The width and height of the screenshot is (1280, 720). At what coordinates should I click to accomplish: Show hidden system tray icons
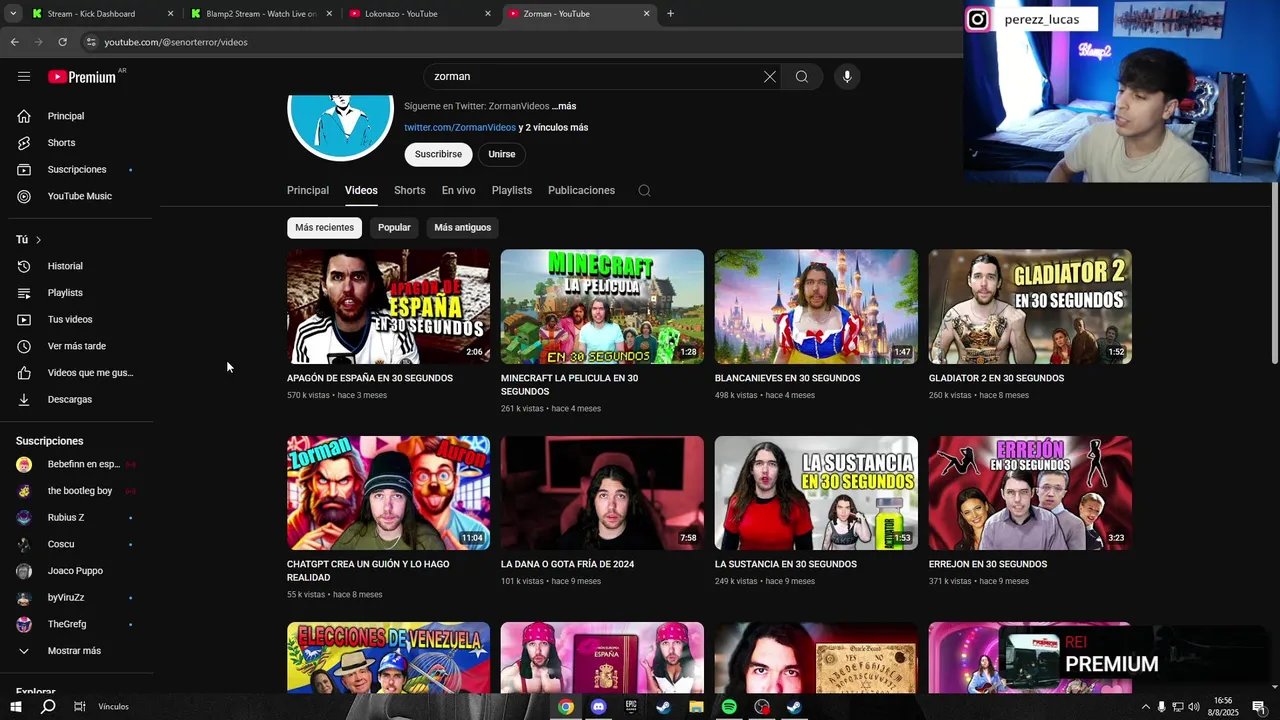click(x=1145, y=707)
